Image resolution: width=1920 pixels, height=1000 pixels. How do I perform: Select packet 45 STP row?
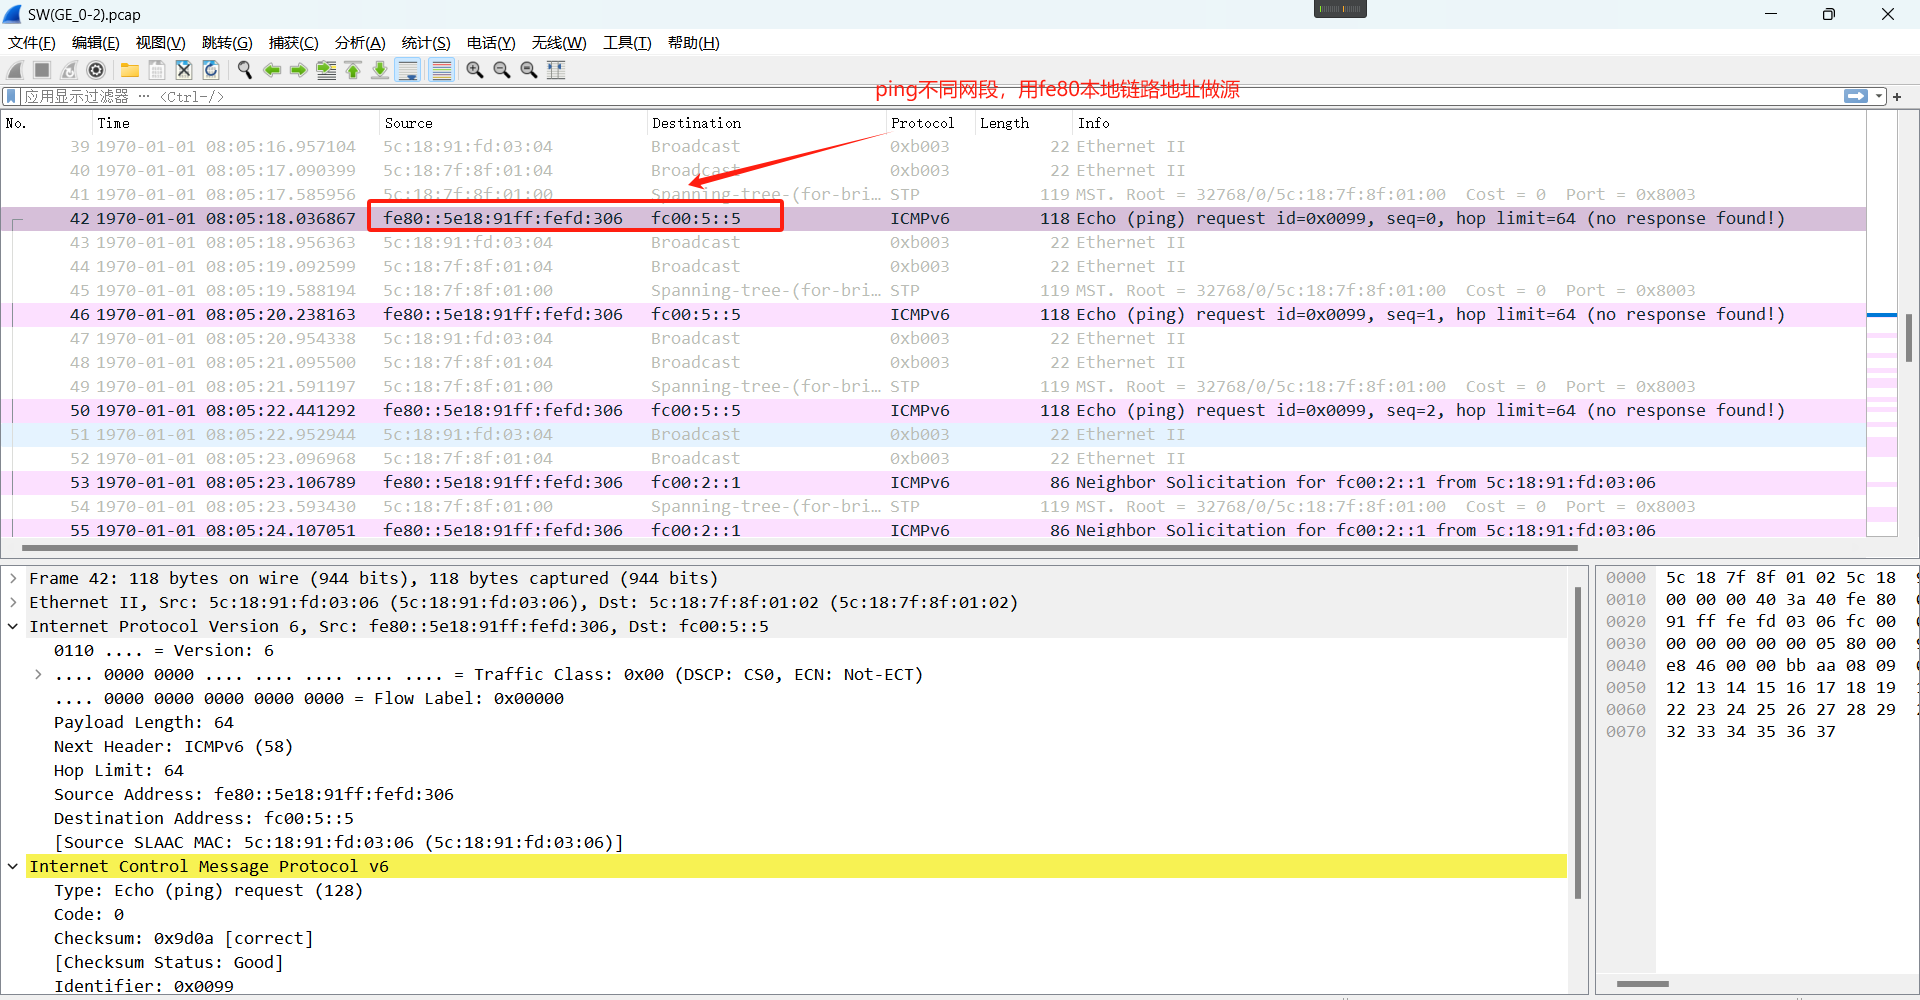(933, 291)
